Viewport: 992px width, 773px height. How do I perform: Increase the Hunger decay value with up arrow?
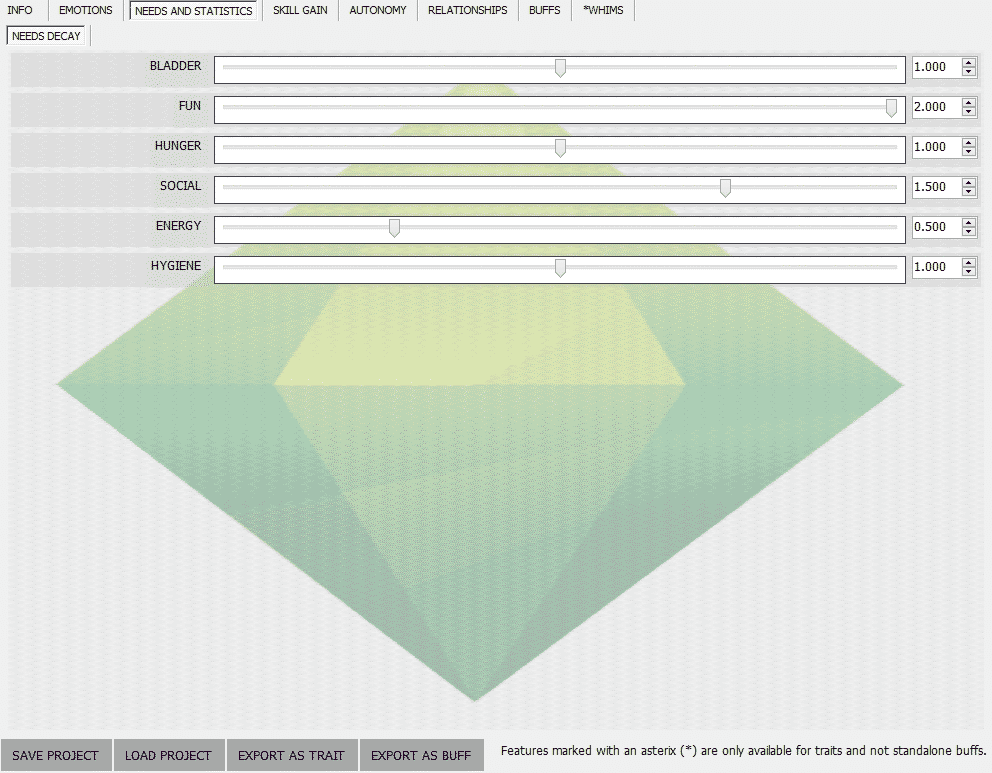pos(968,143)
